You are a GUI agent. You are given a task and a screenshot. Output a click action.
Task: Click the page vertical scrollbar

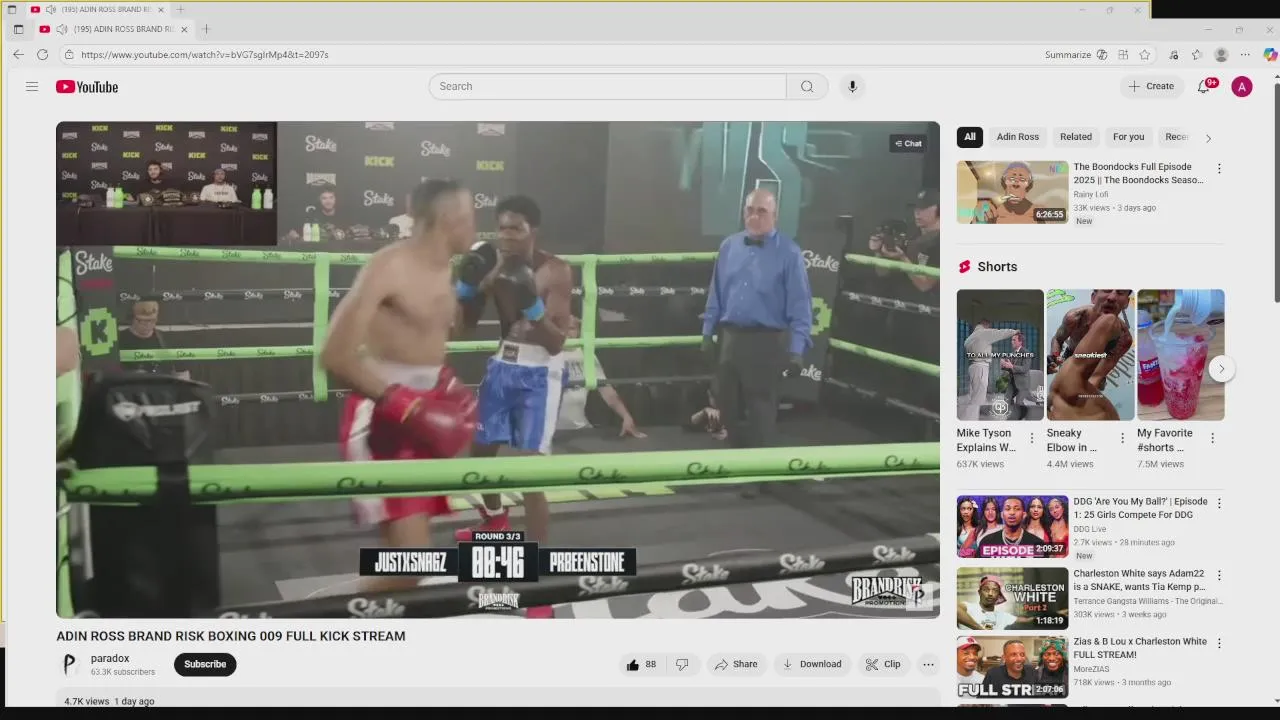pyautogui.click(x=1276, y=190)
